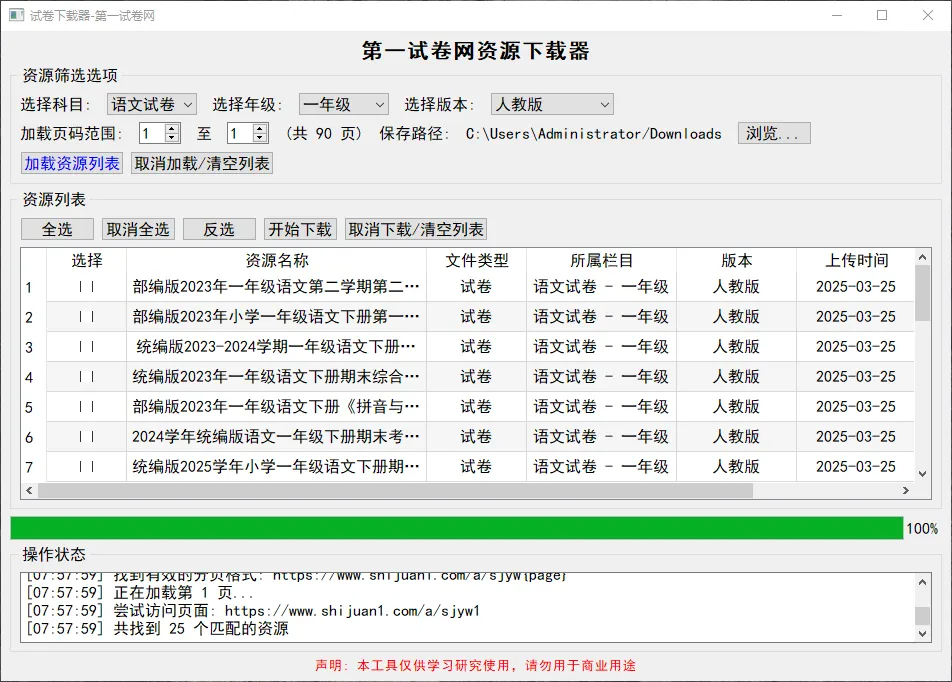
Task: Tick the checkbox in row 2
Action: click(86, 316)
